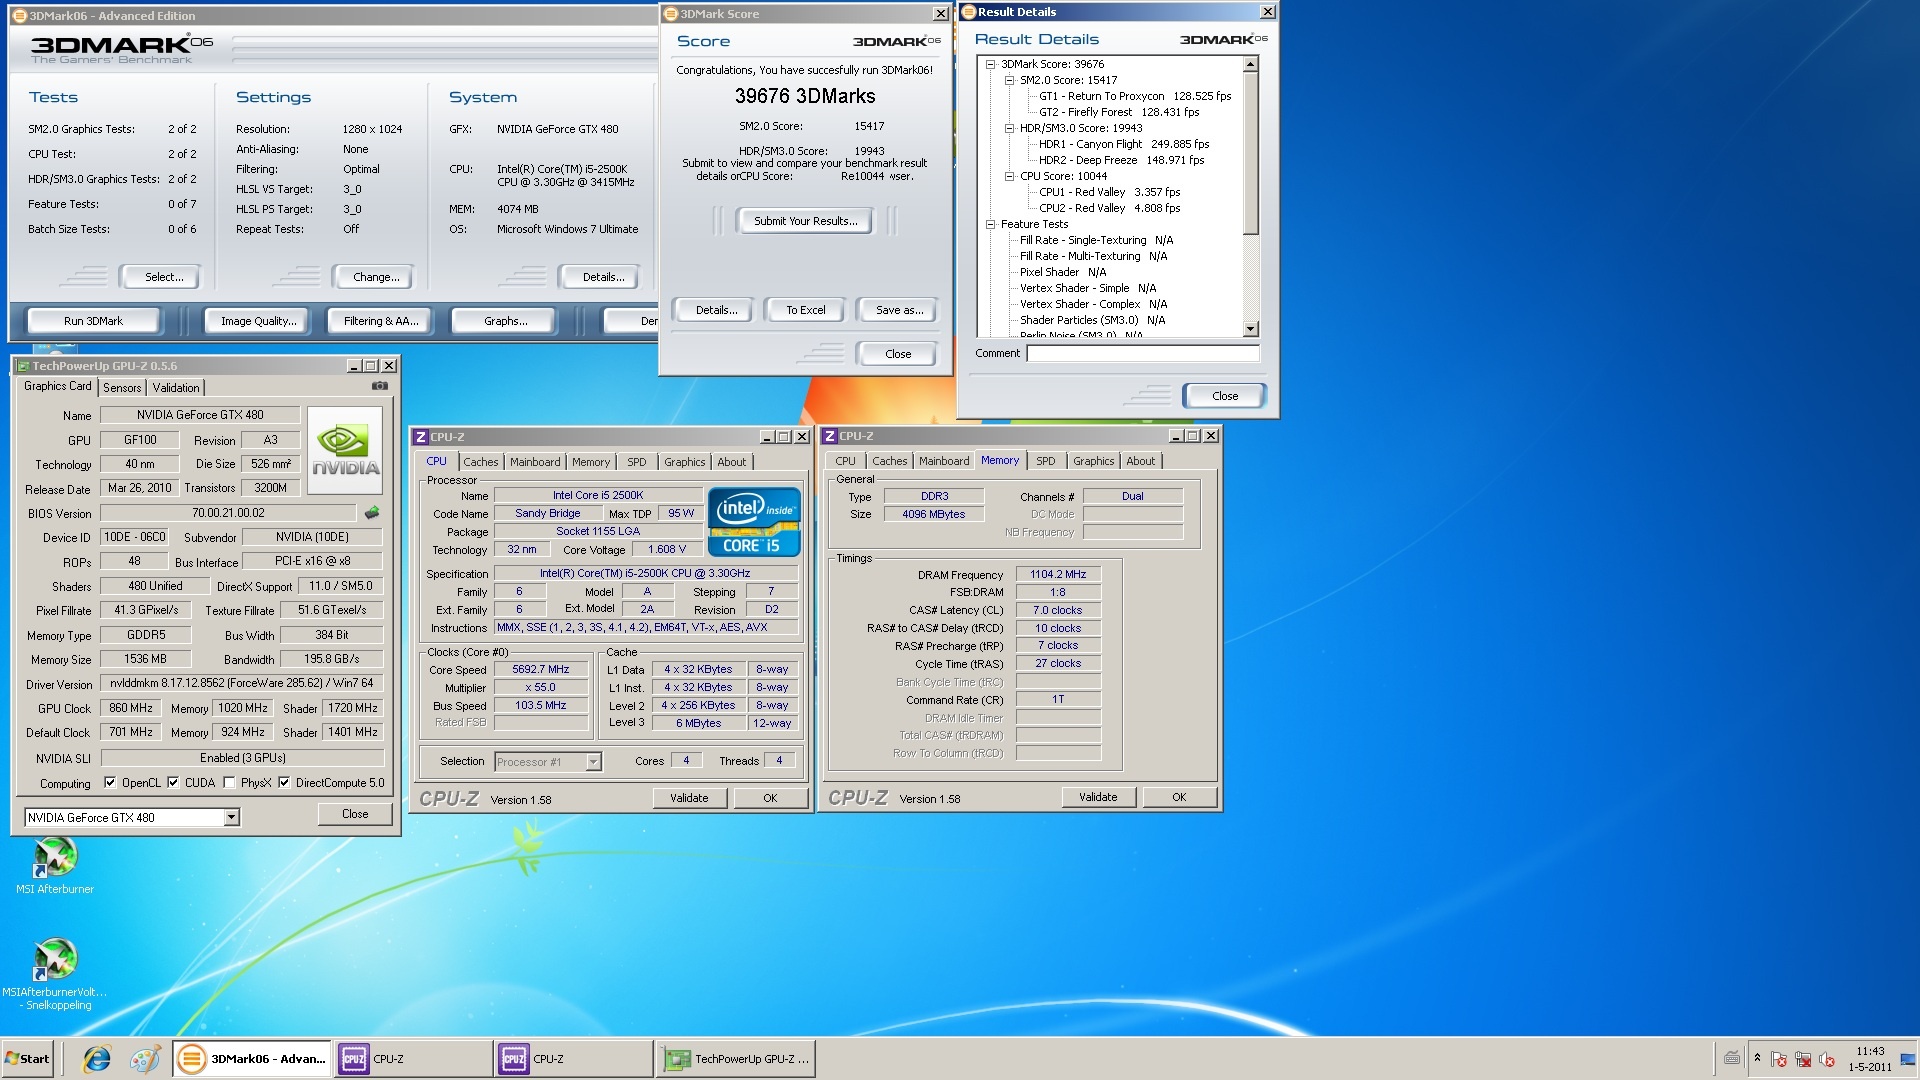This screenshot has height=1080, width=1920.
Task: Click the BIOS save chip icon
Action: click(372, 513)
